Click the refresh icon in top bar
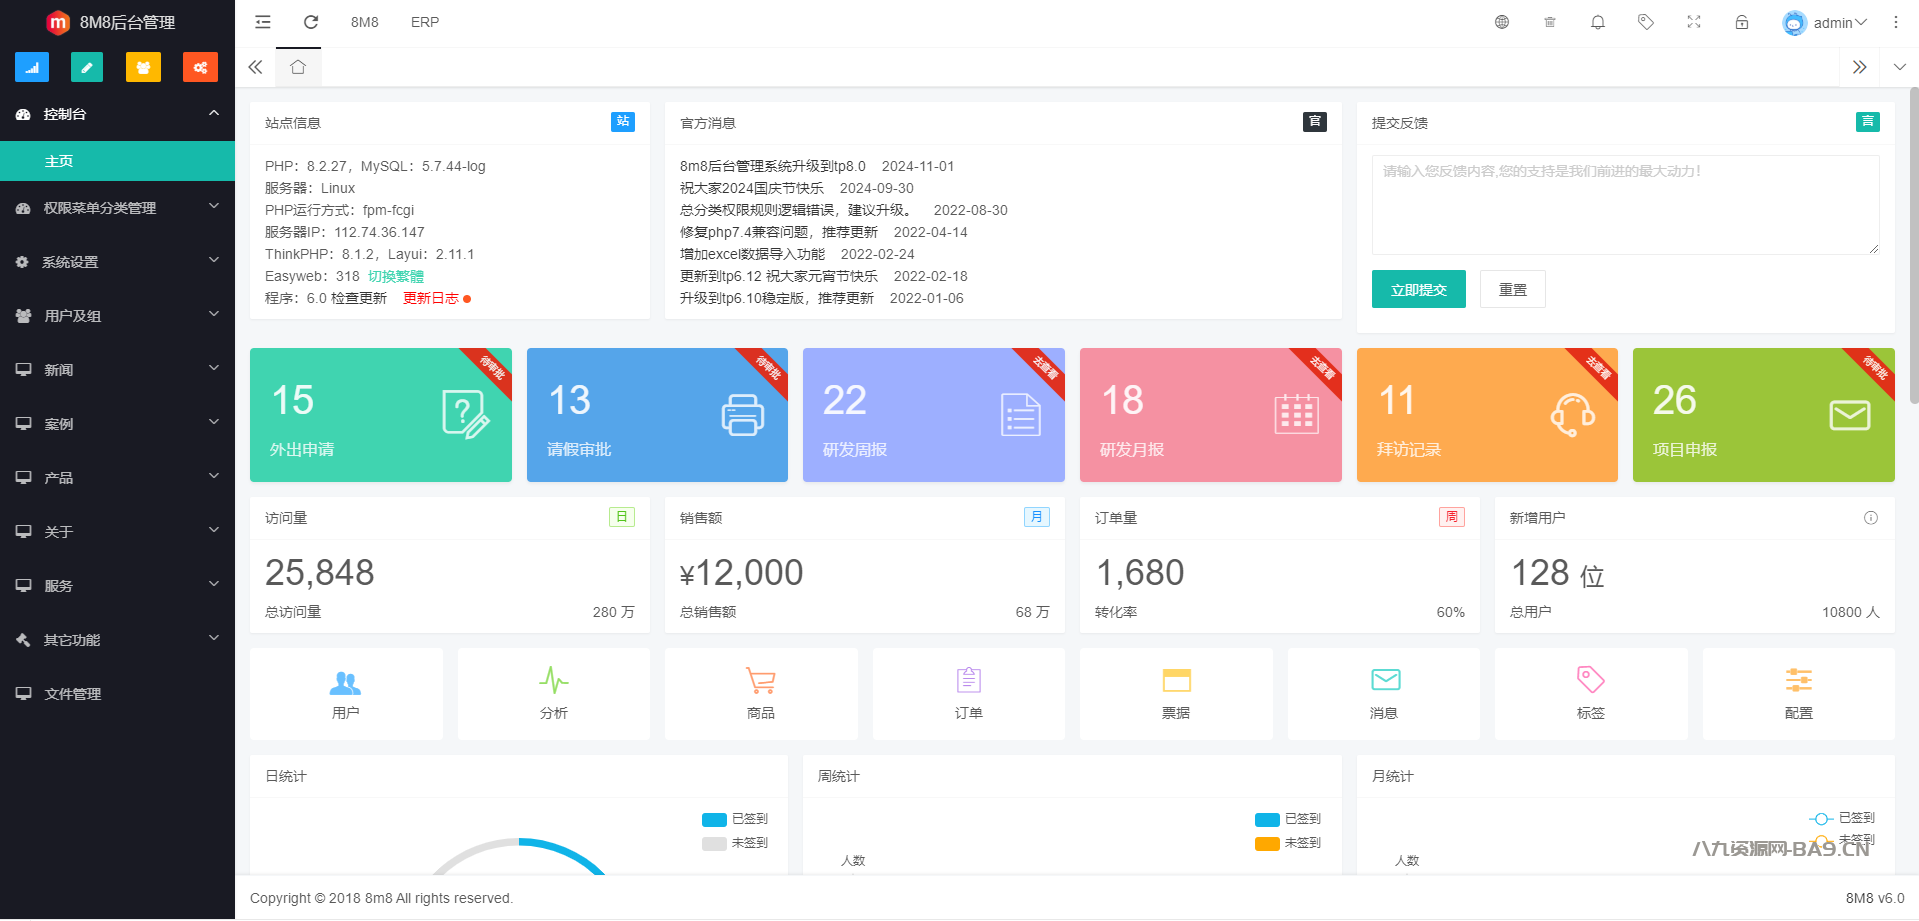The width and height of the screenshot is (1919, 921). click(311, 22)
